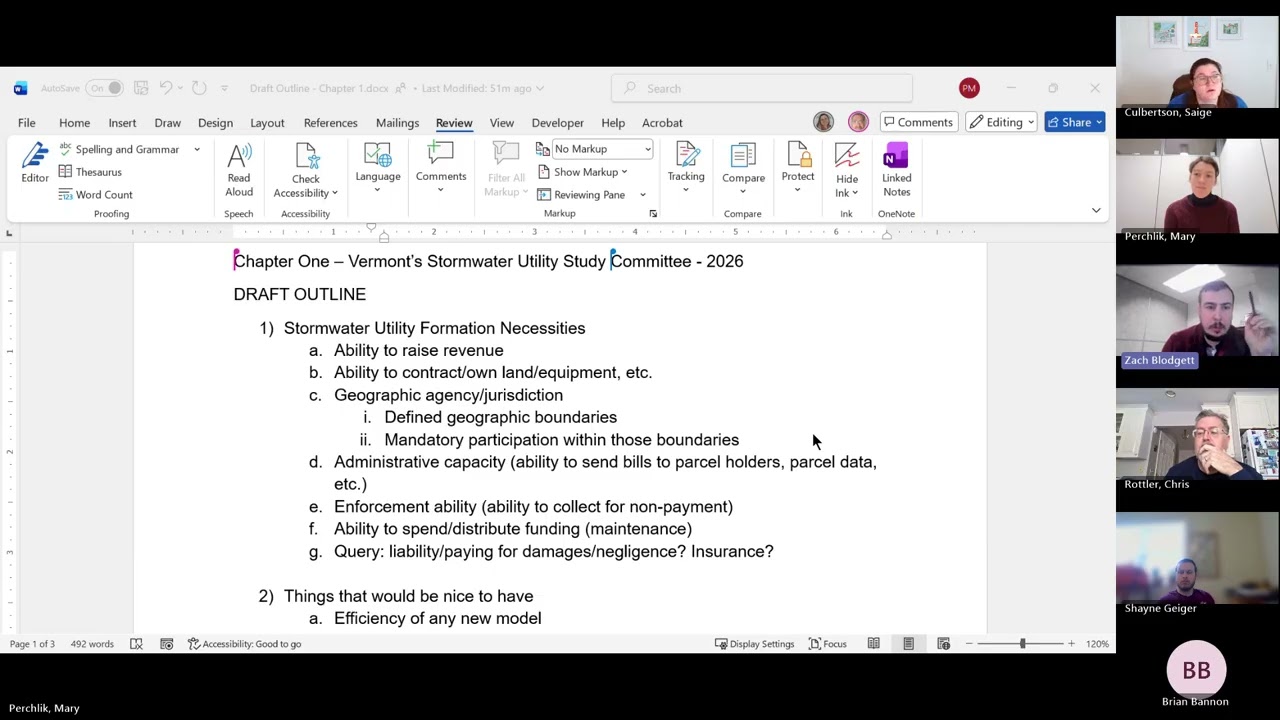This screenshot has height=720, width=1280.
Task: Expand the Show Markup menu
Action: point(582,172)
